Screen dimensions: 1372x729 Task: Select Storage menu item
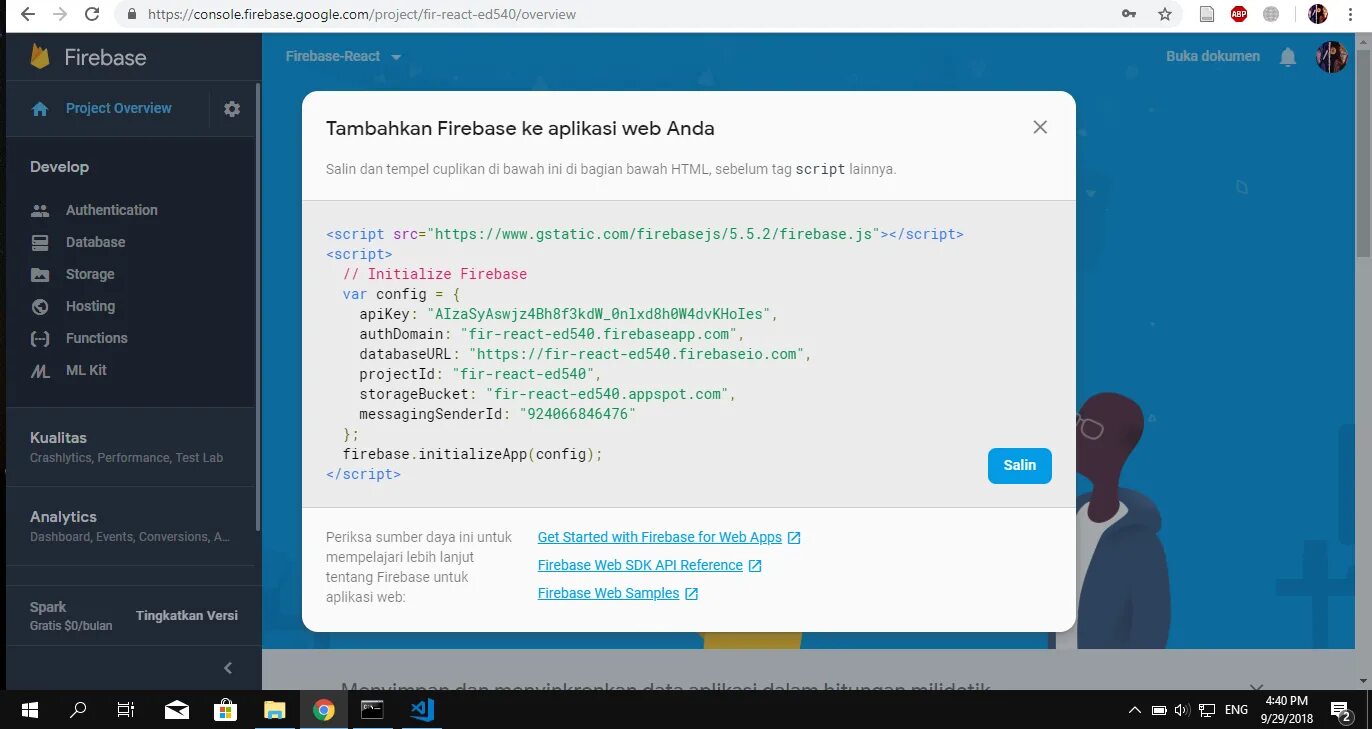click(90, 274)
